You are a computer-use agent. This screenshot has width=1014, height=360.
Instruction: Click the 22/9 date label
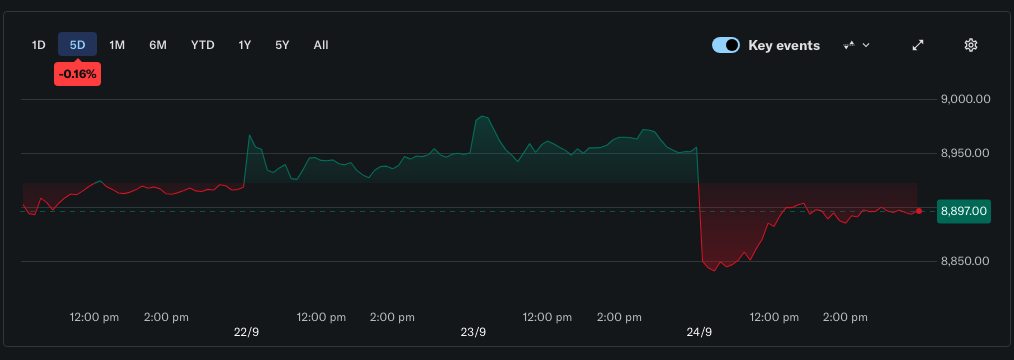tap(246, 332)
